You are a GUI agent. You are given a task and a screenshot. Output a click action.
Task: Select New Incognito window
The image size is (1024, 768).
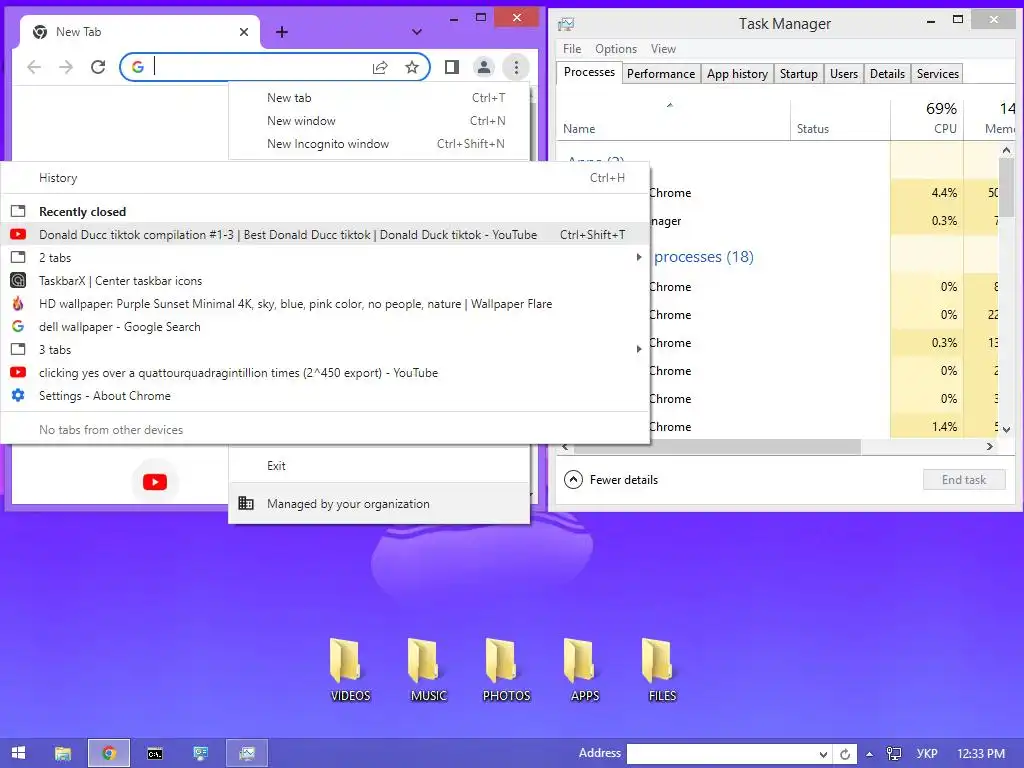click(x=379, y=144)
